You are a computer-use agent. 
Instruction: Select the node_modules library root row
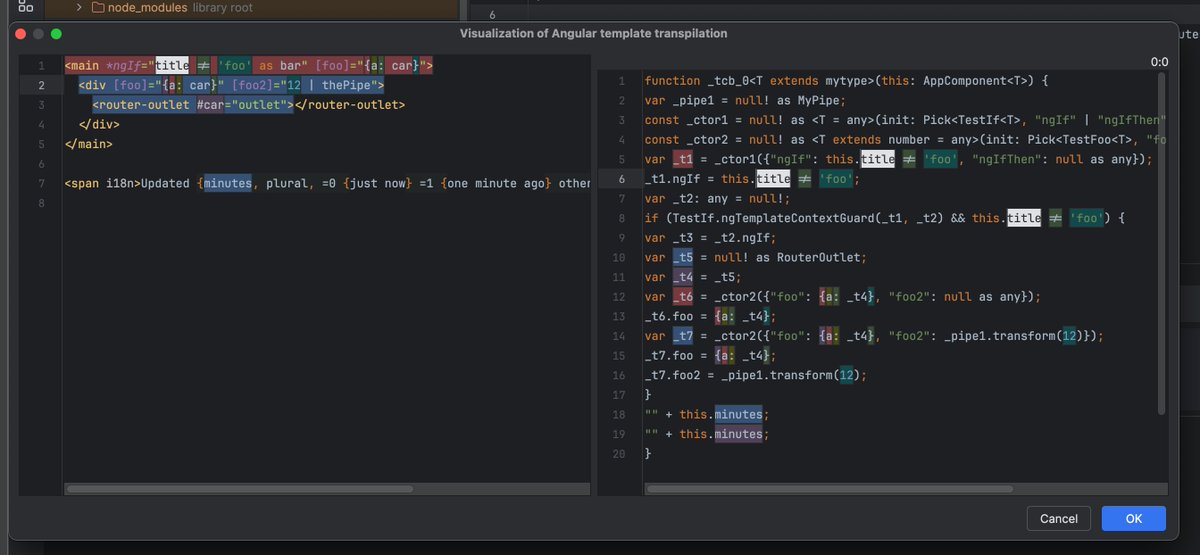[x=171, y=7]
